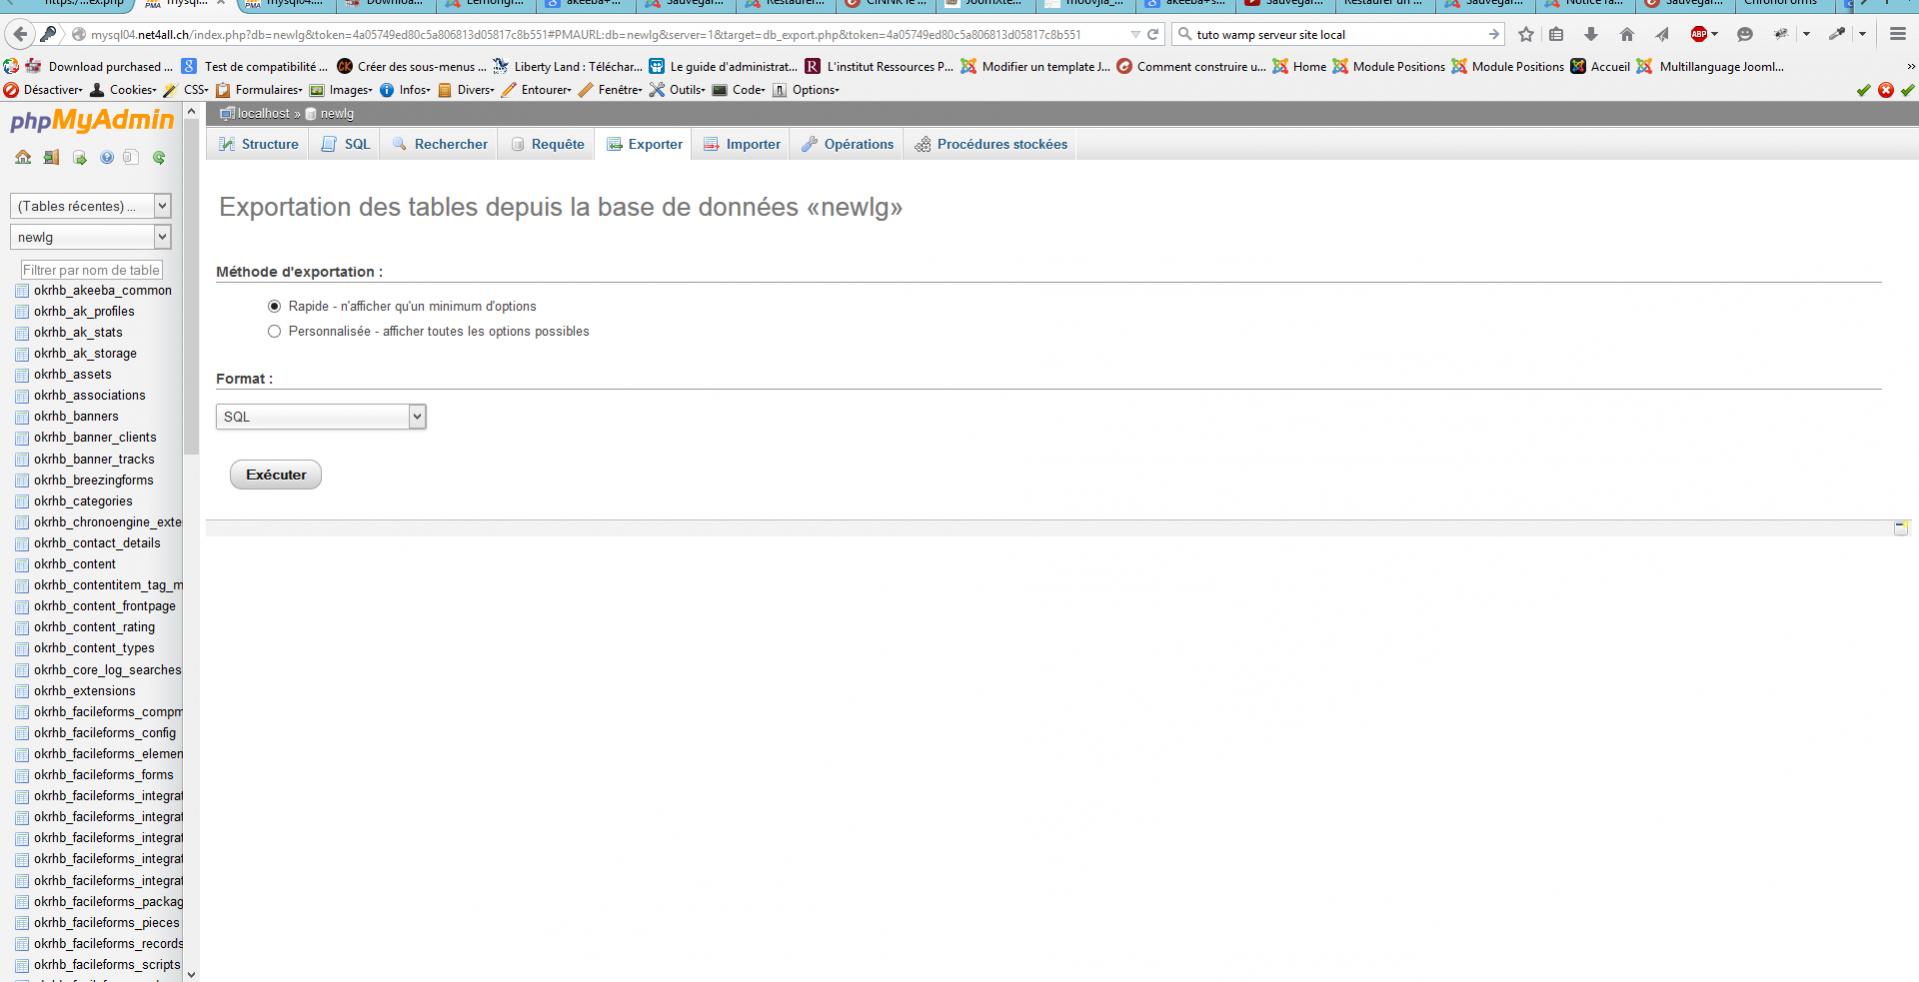Click the 'Liberty Land' bookmark
1919x982 pixels.
click(x=566, y=67)
